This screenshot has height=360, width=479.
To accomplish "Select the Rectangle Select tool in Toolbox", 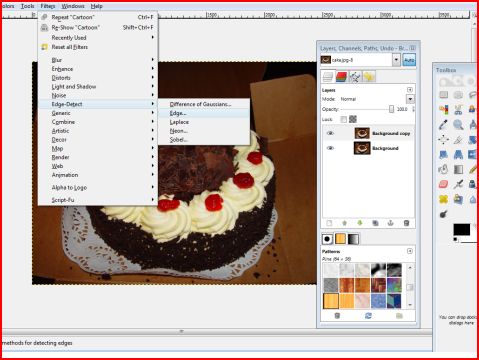I will tap(443, 95).
